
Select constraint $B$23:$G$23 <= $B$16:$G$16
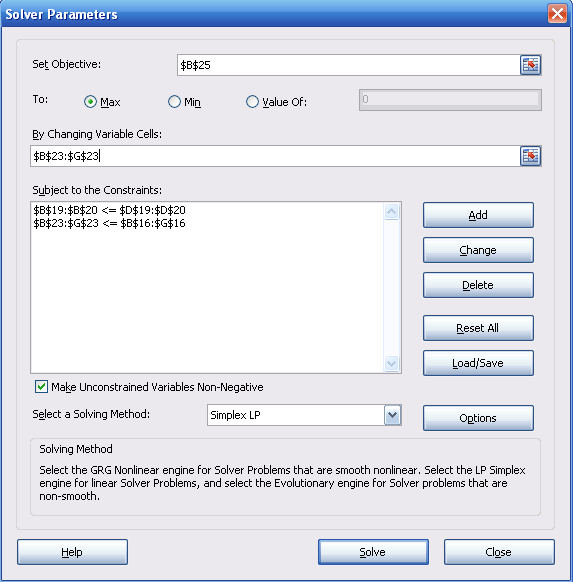coord(109,223)
